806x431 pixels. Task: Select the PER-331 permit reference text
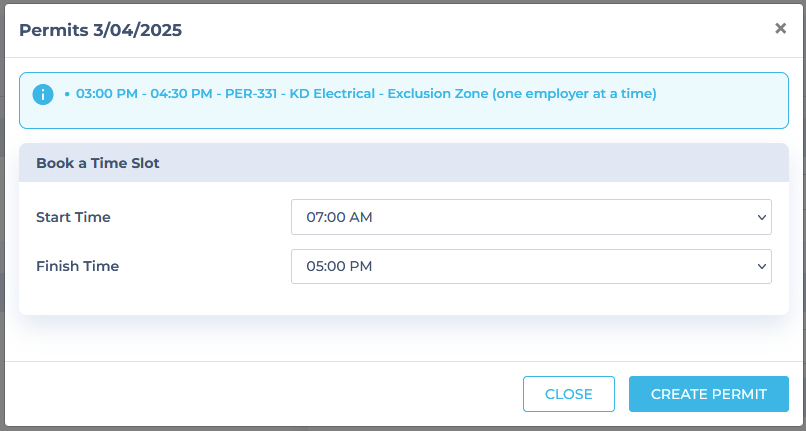click(251, 94)
